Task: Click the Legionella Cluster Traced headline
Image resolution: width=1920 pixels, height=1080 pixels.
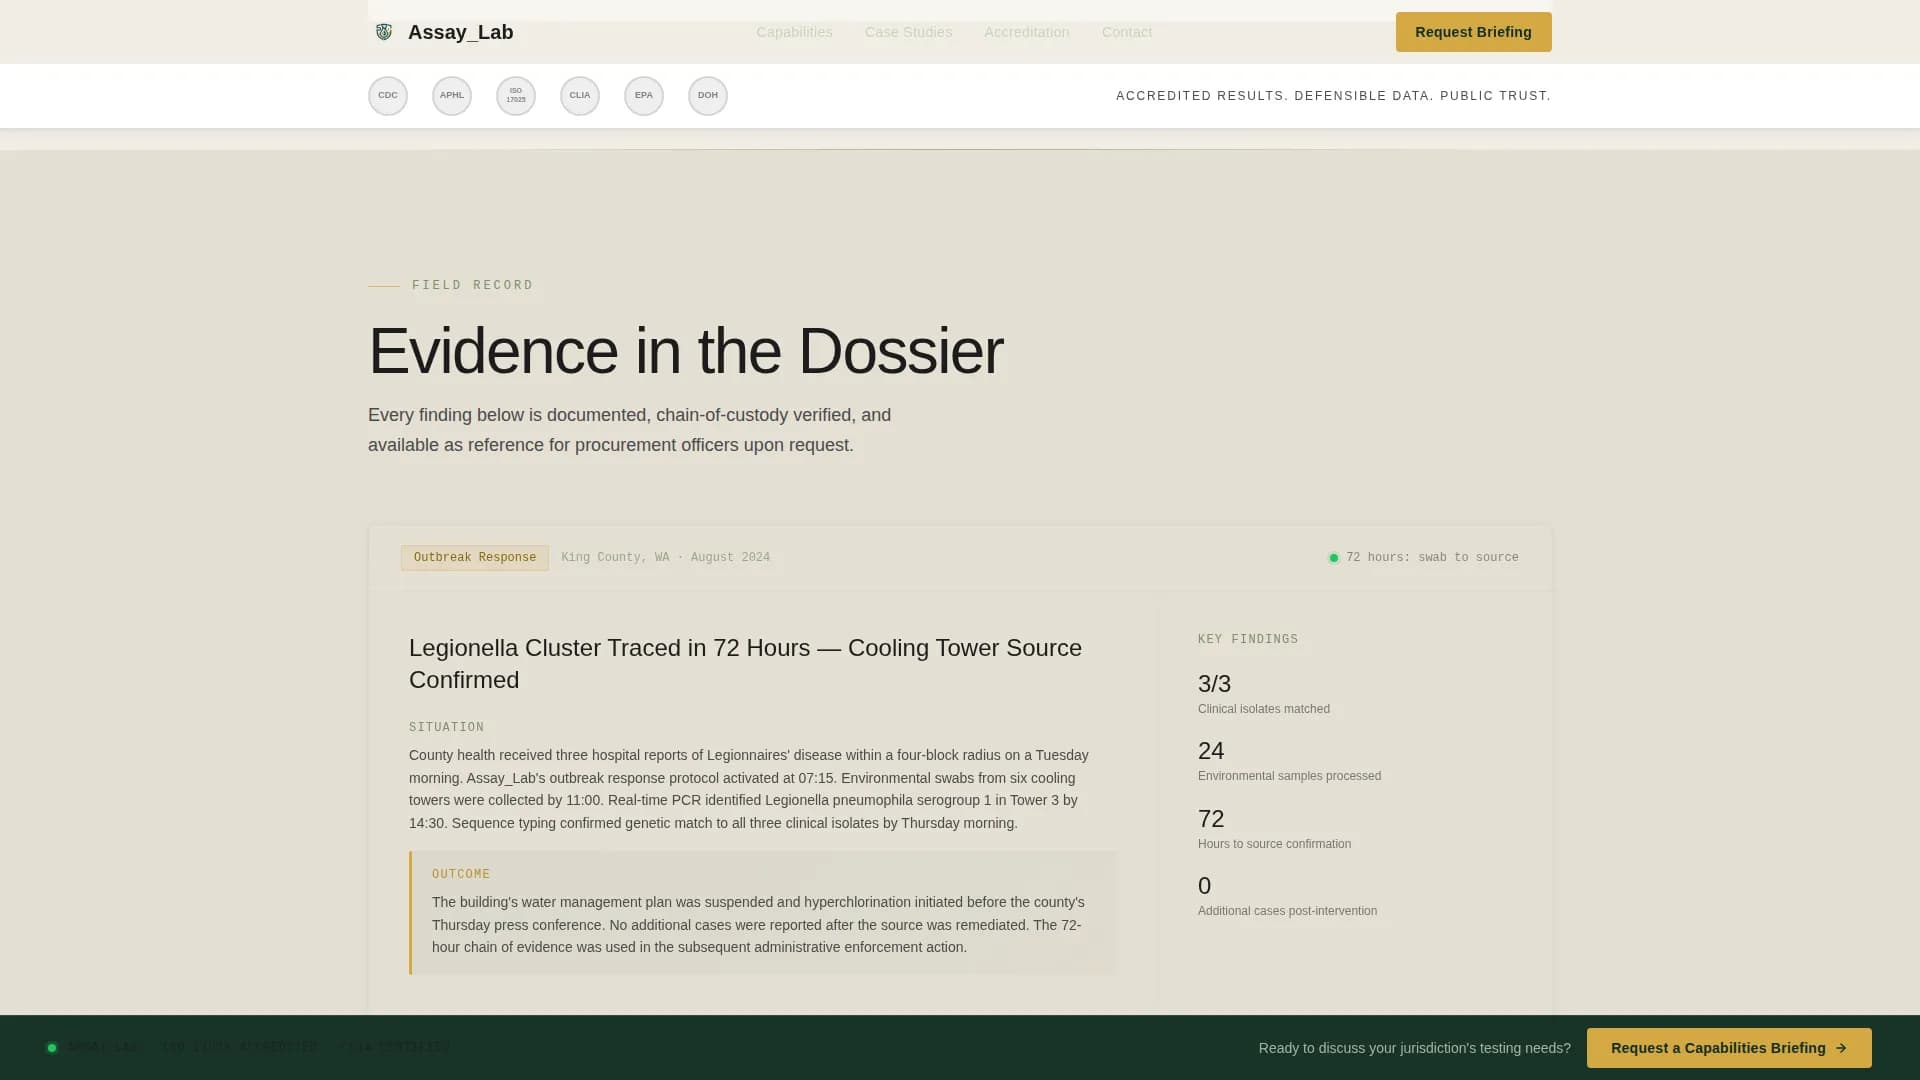Action: [745, 664]
